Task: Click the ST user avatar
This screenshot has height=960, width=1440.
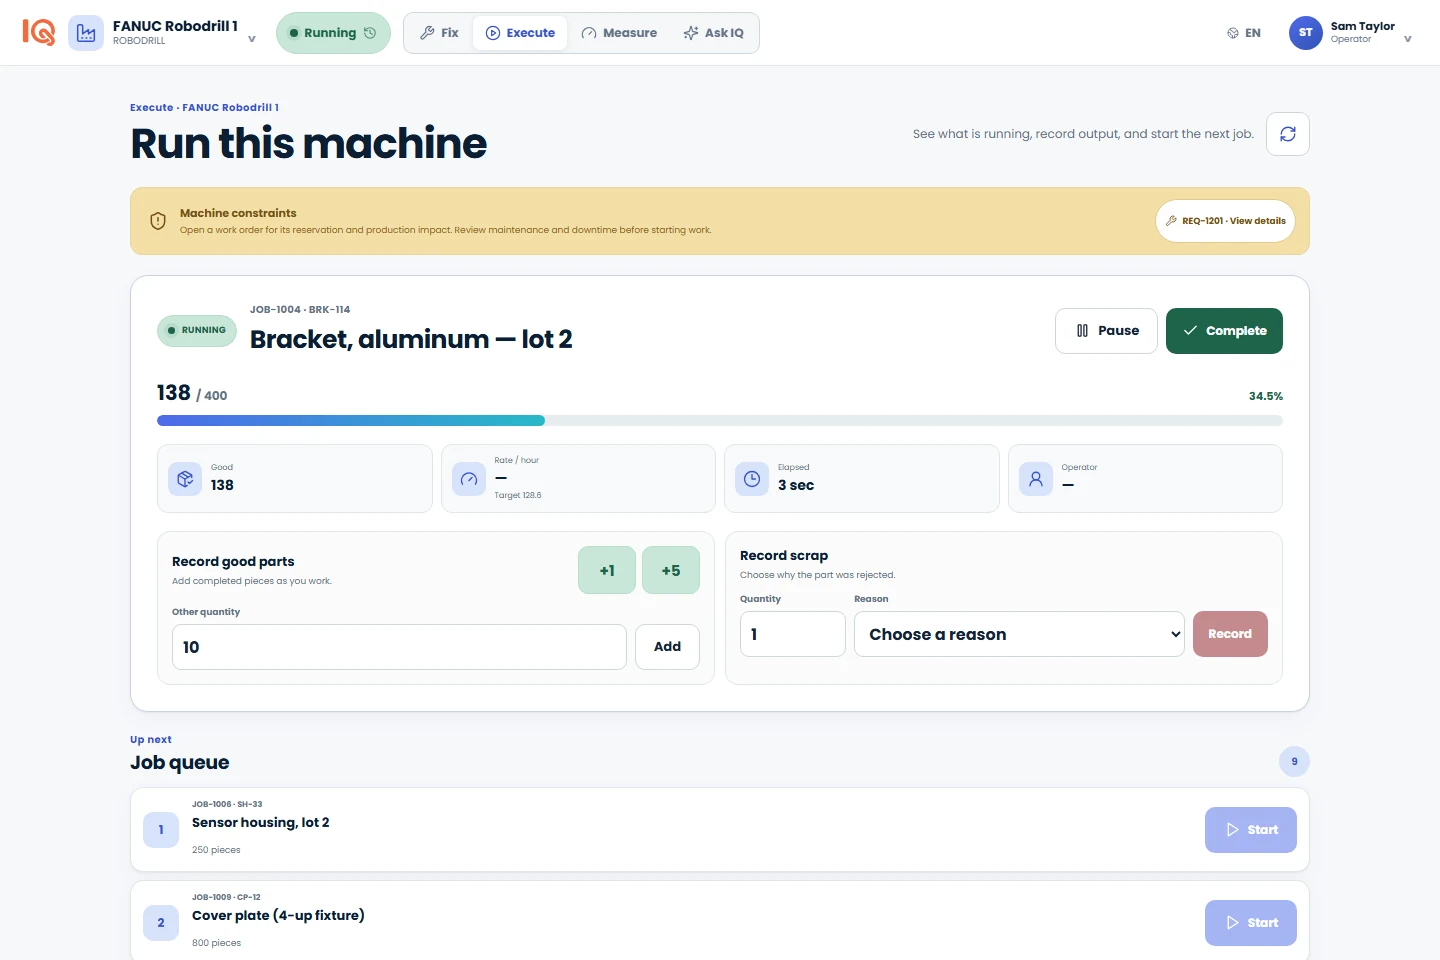Action: point(1306,33)
